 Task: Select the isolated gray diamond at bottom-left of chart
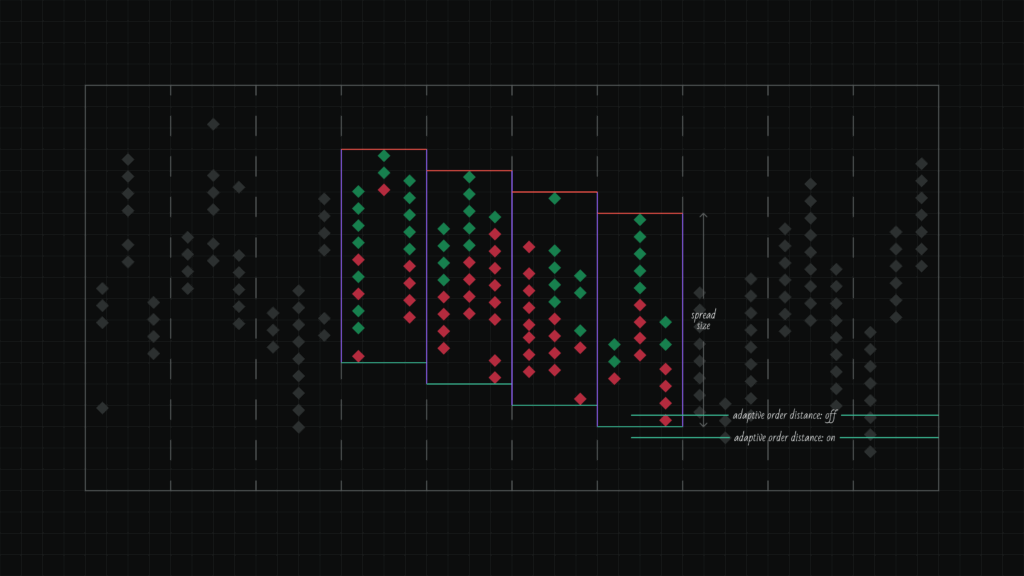[102, 407]
